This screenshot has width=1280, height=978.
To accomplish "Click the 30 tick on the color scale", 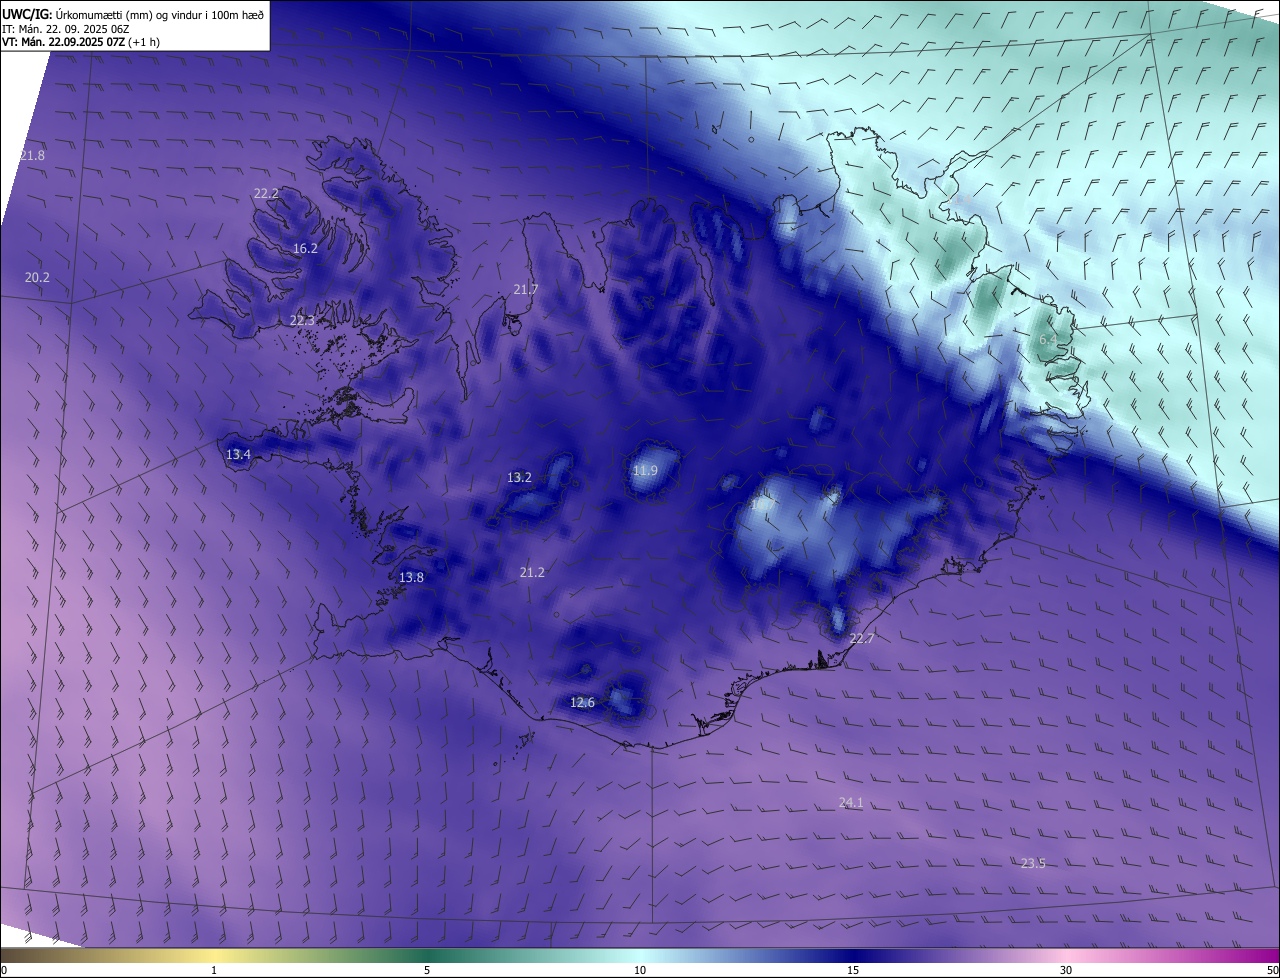I will [1066, 970].
